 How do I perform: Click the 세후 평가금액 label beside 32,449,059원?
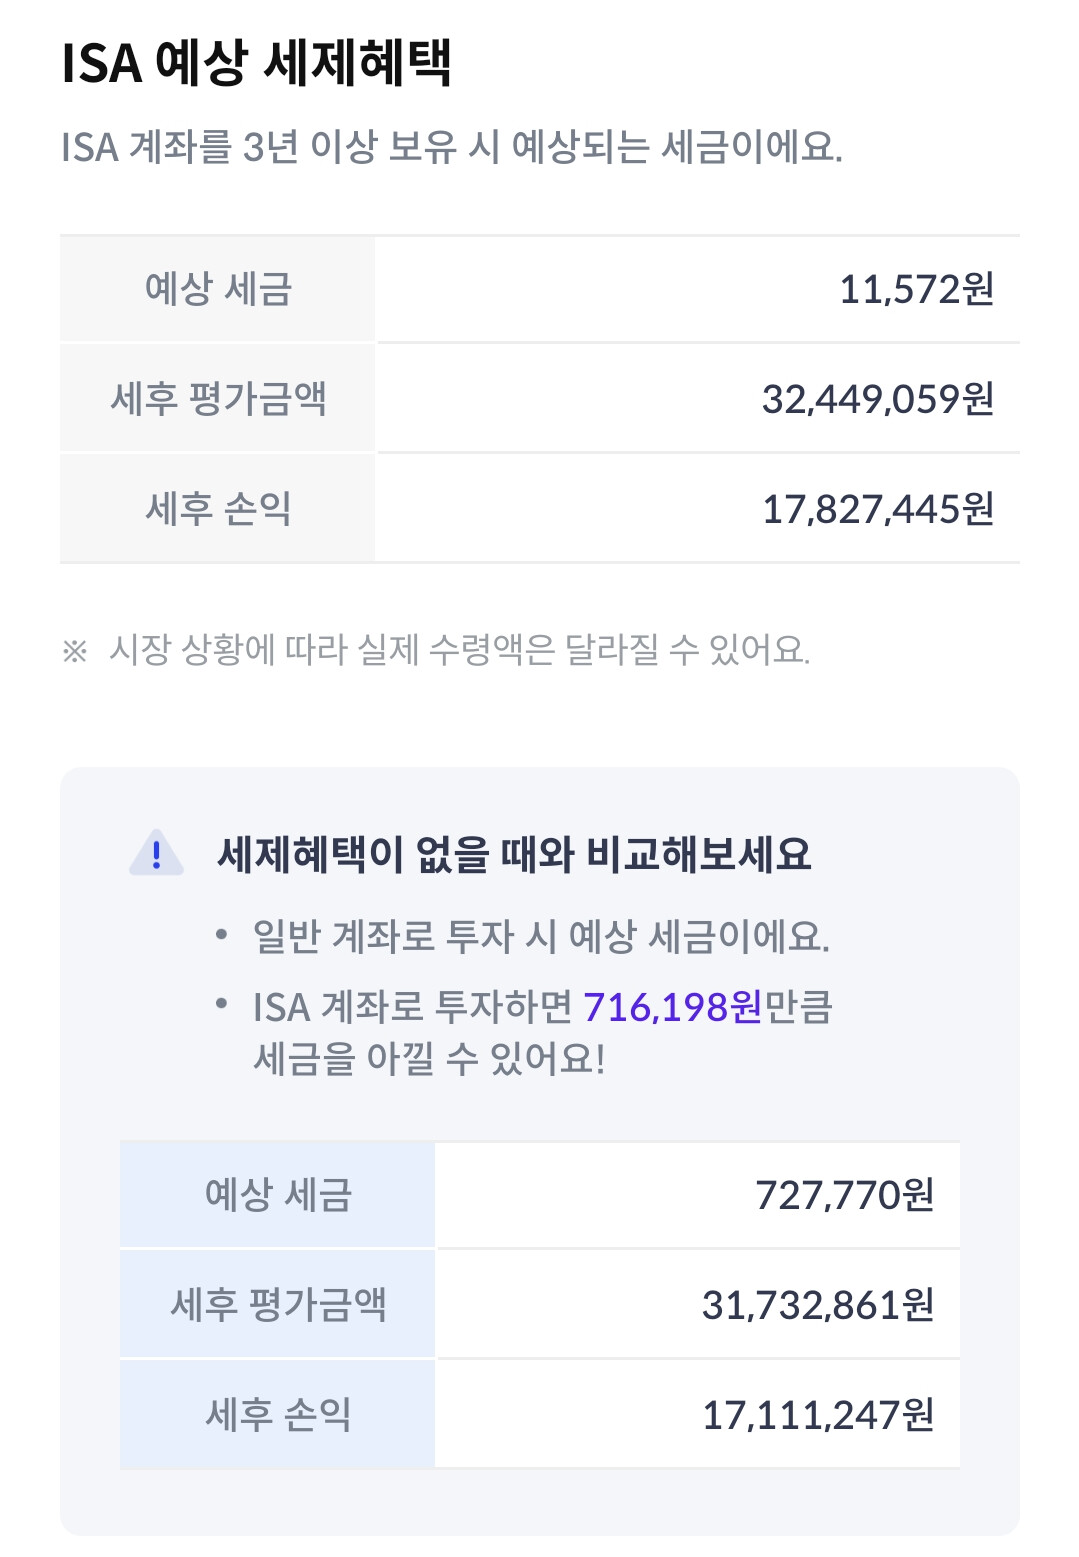(x=218, y=399)
